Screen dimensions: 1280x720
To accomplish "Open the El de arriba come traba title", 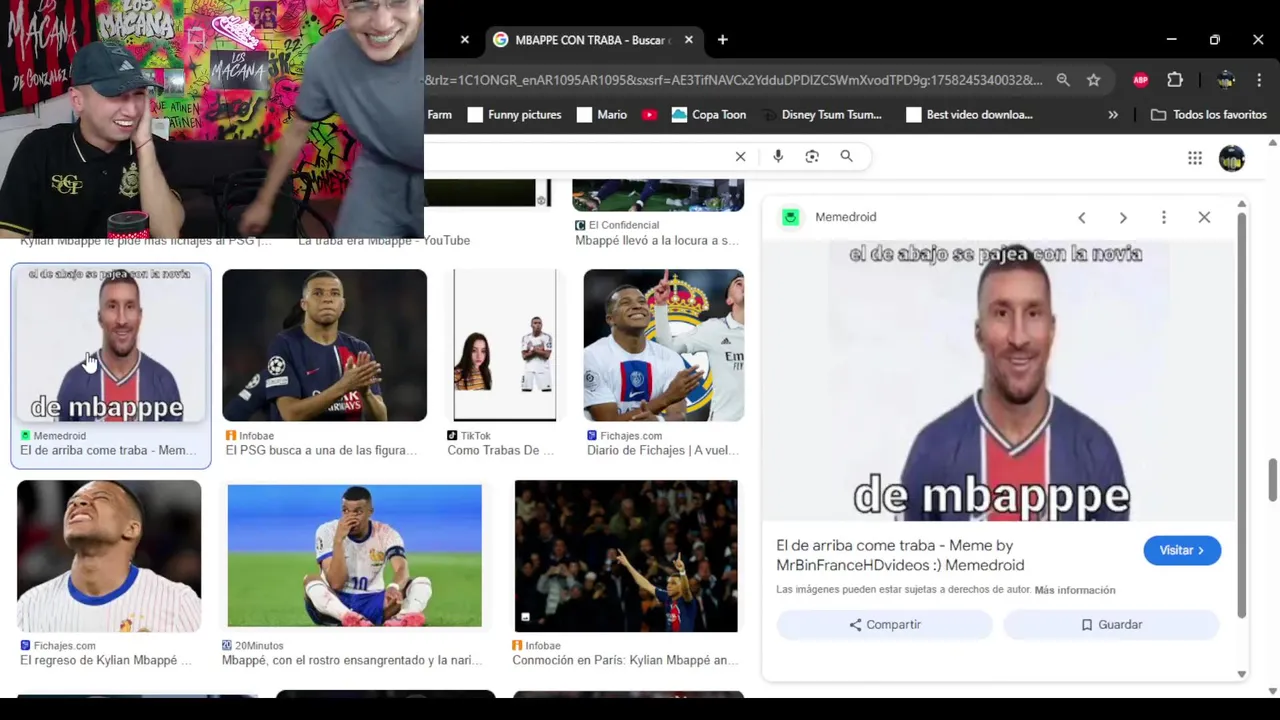I will point(900,555).
